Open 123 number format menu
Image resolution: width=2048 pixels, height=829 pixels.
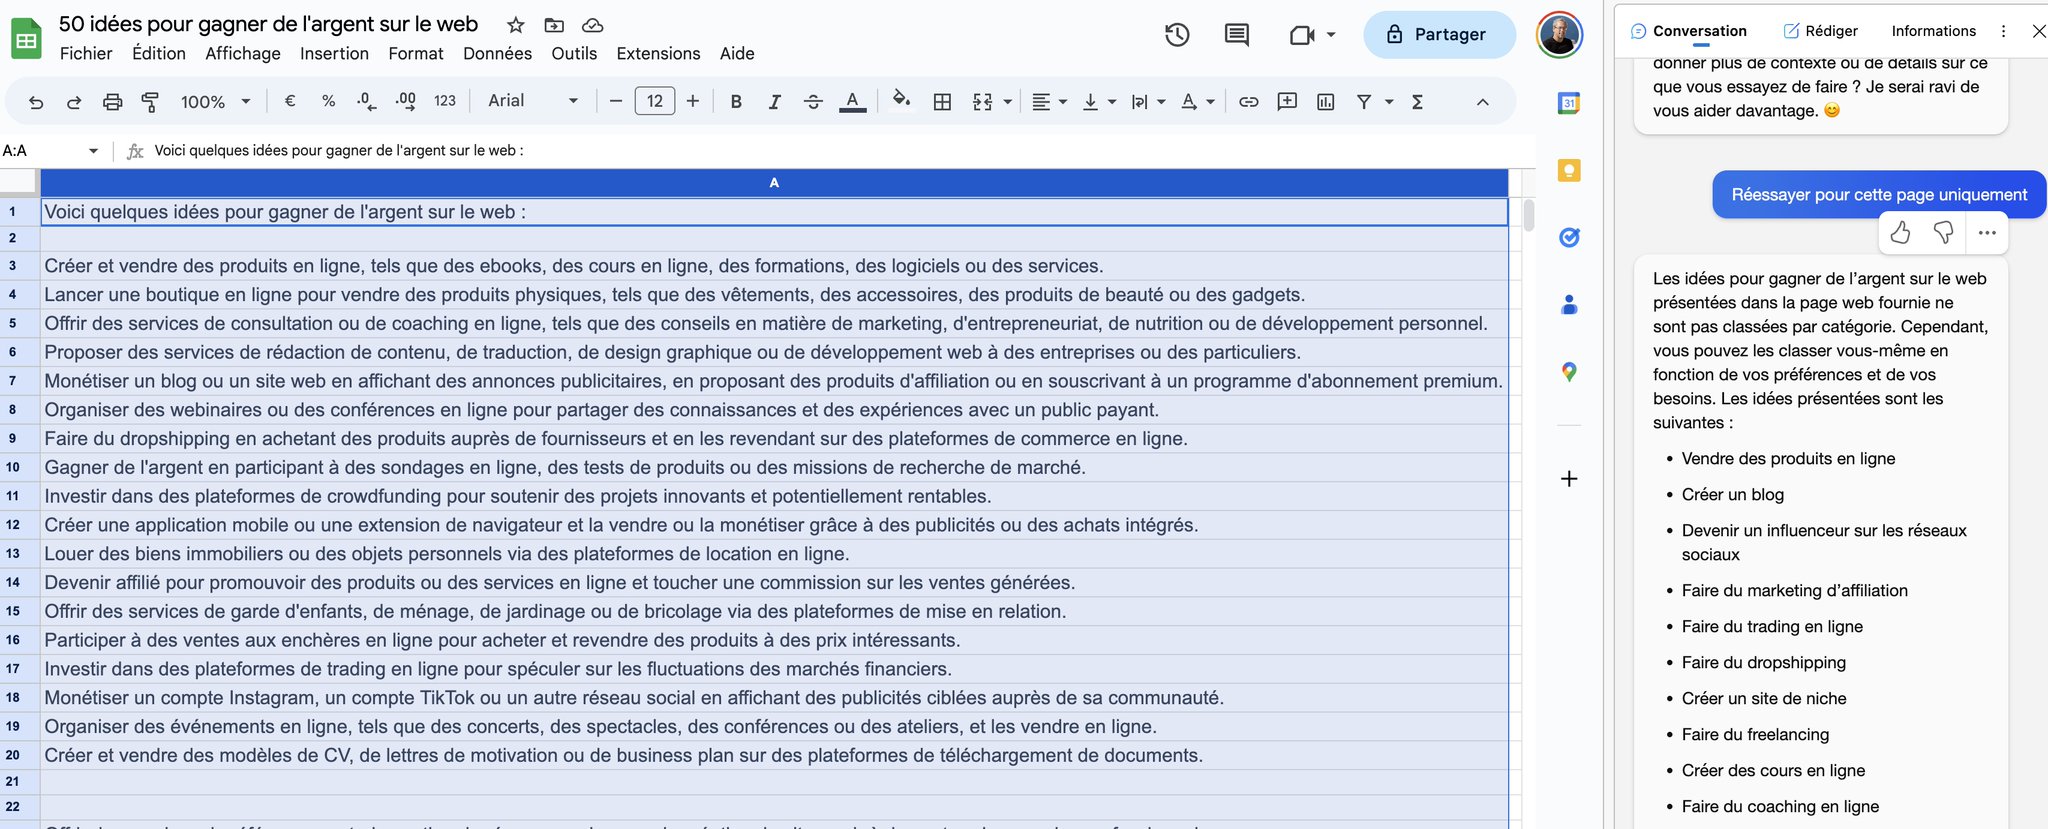click(x=445, y=101)
